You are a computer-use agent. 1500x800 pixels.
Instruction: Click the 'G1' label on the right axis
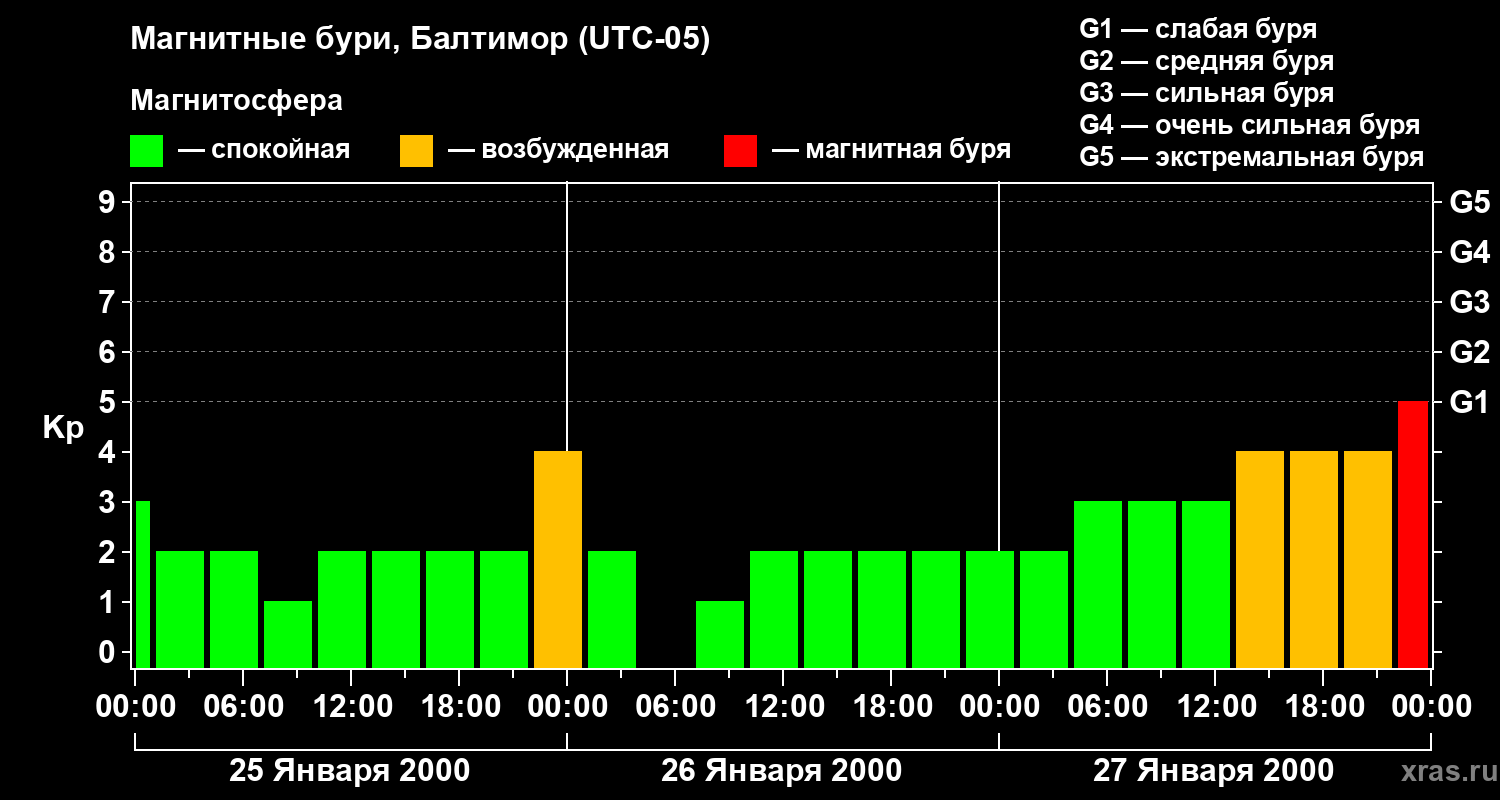click(1470, 402)
